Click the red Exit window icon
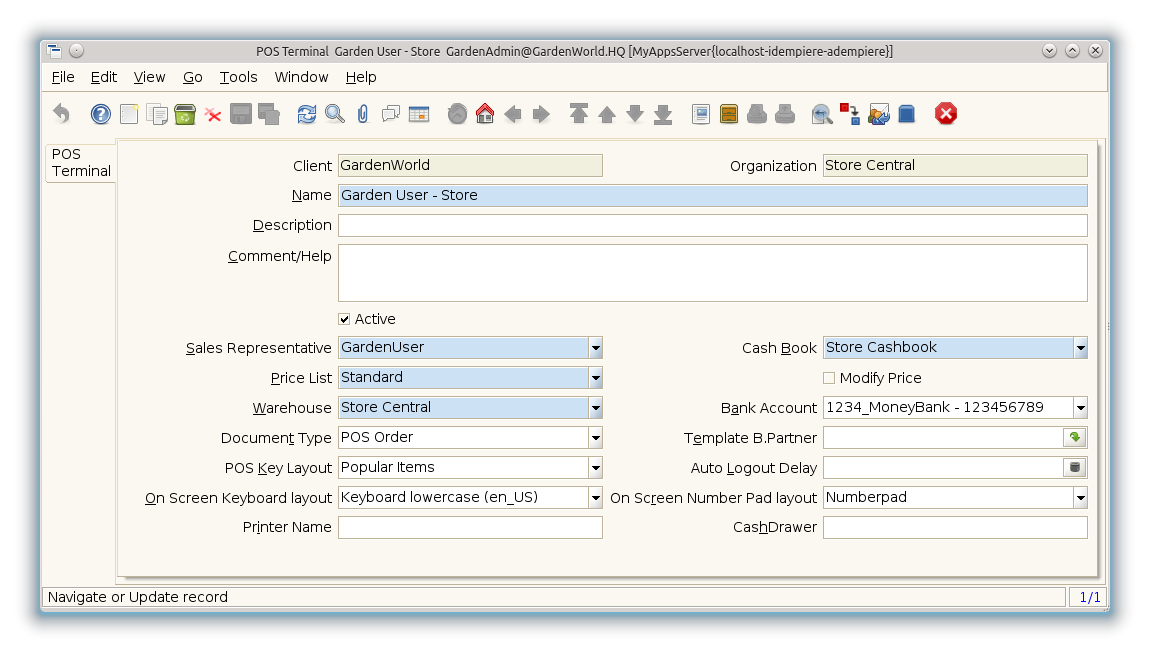The width and height of the screenshot is (1150, 652). pos(946,114)
